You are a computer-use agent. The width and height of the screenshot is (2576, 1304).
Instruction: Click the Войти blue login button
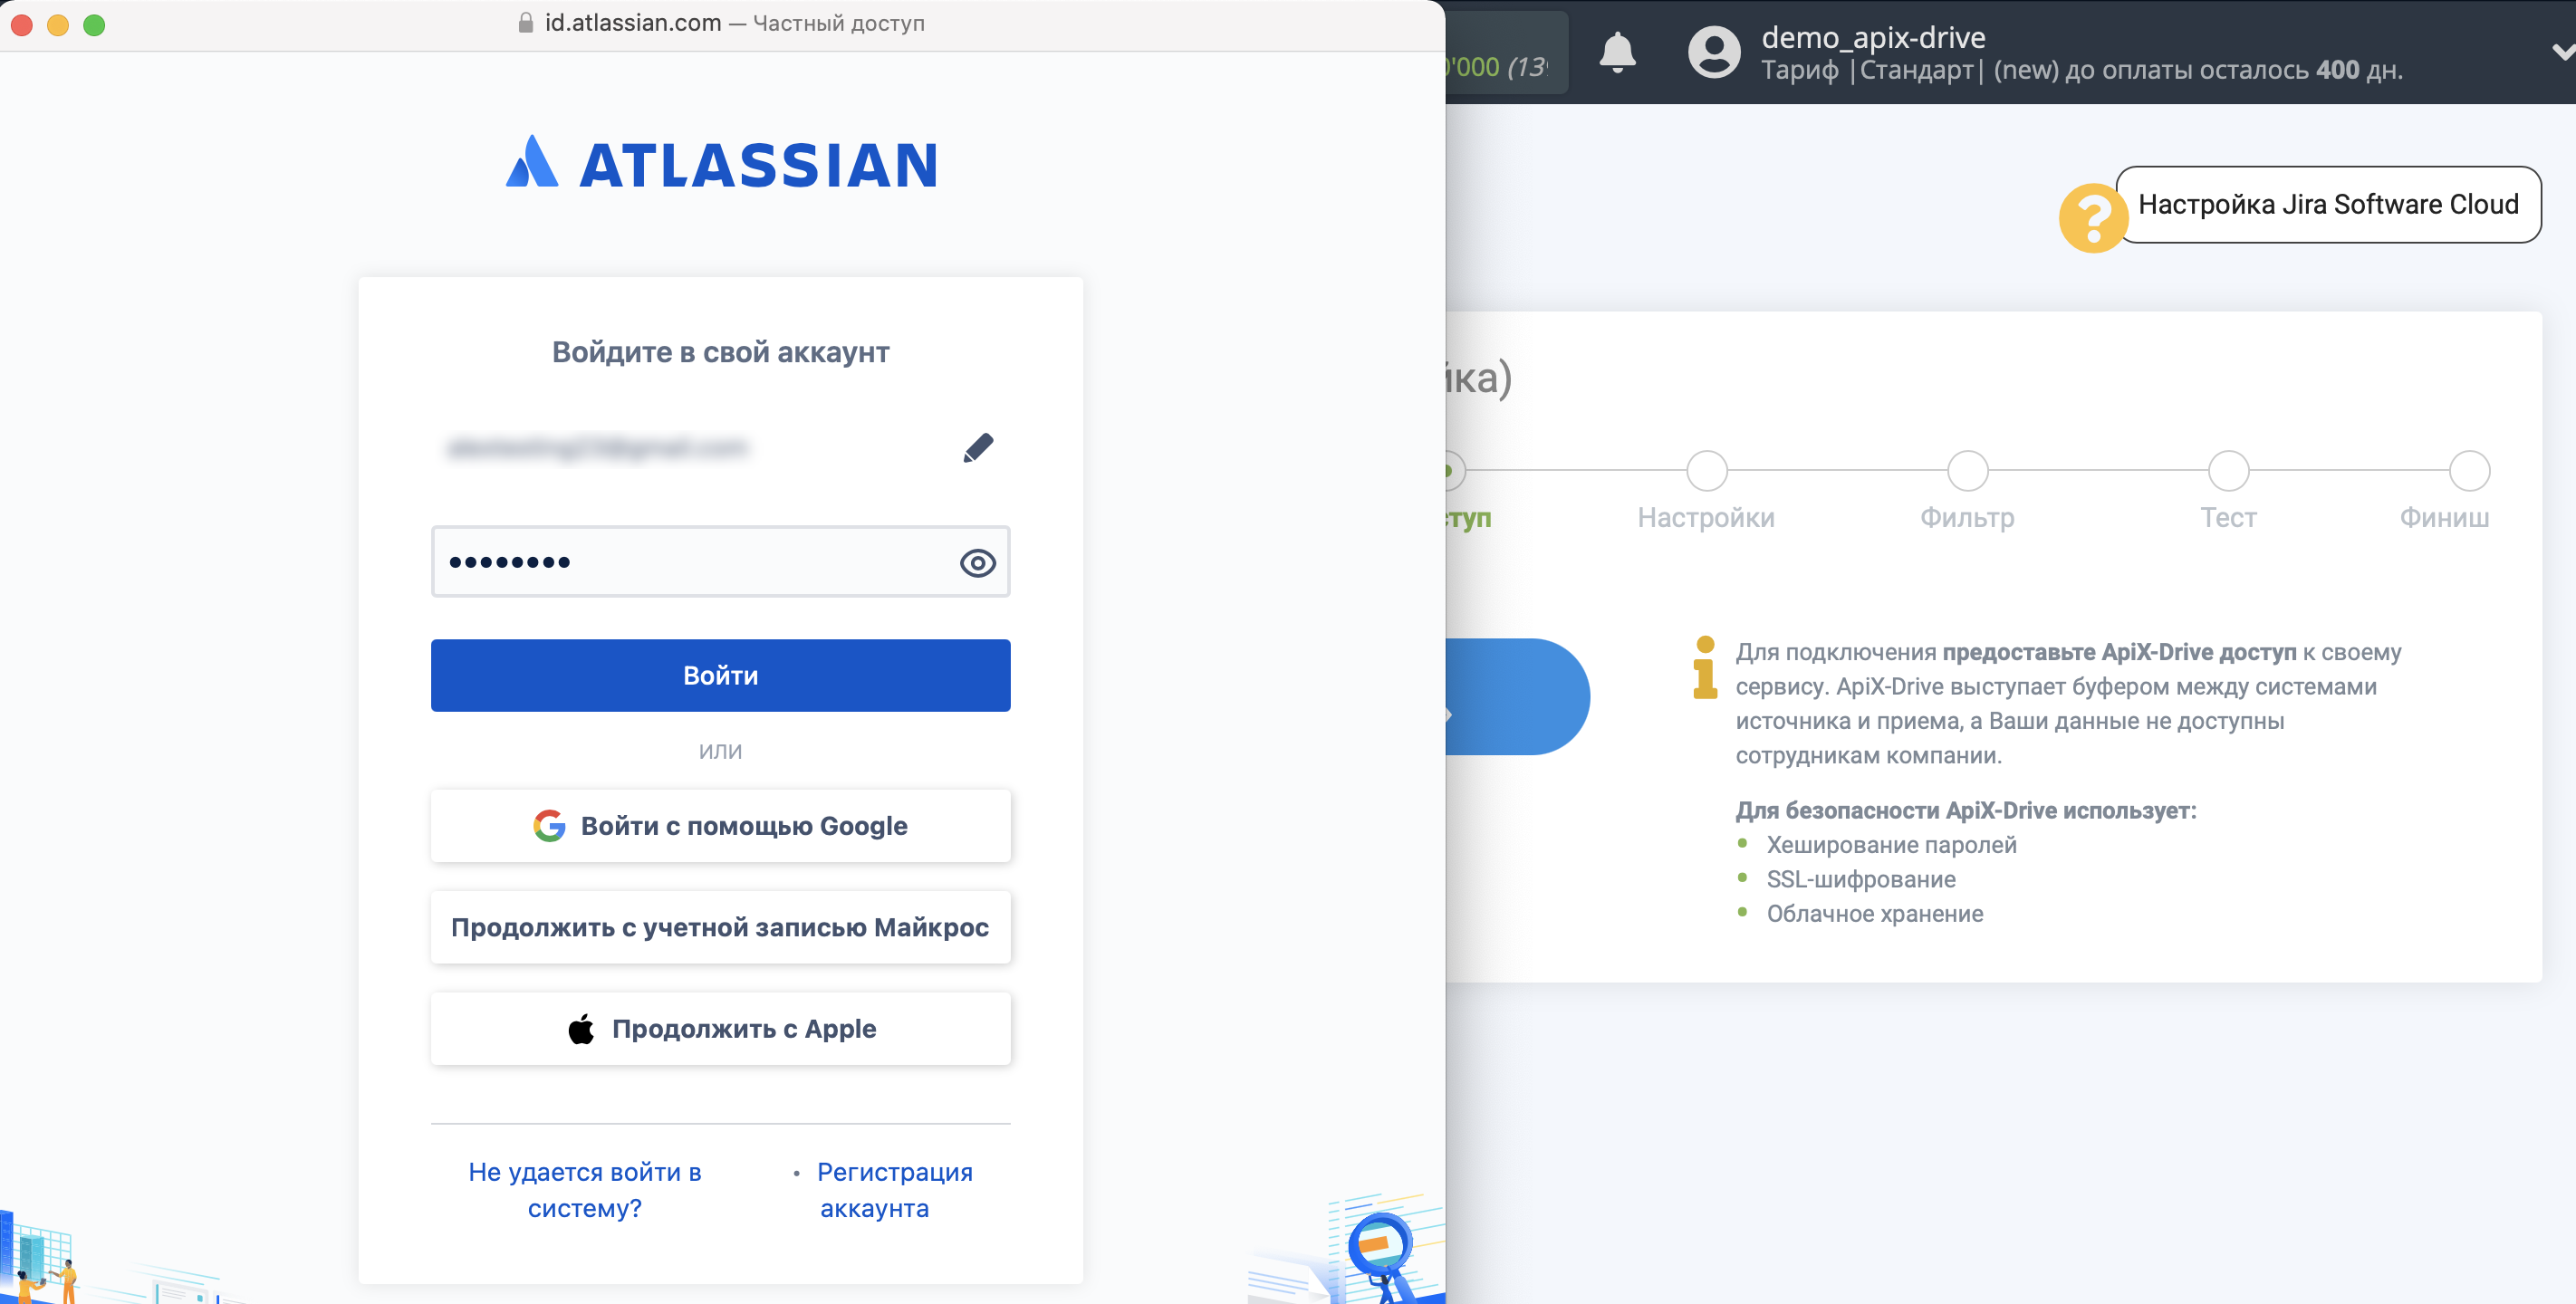722,674
